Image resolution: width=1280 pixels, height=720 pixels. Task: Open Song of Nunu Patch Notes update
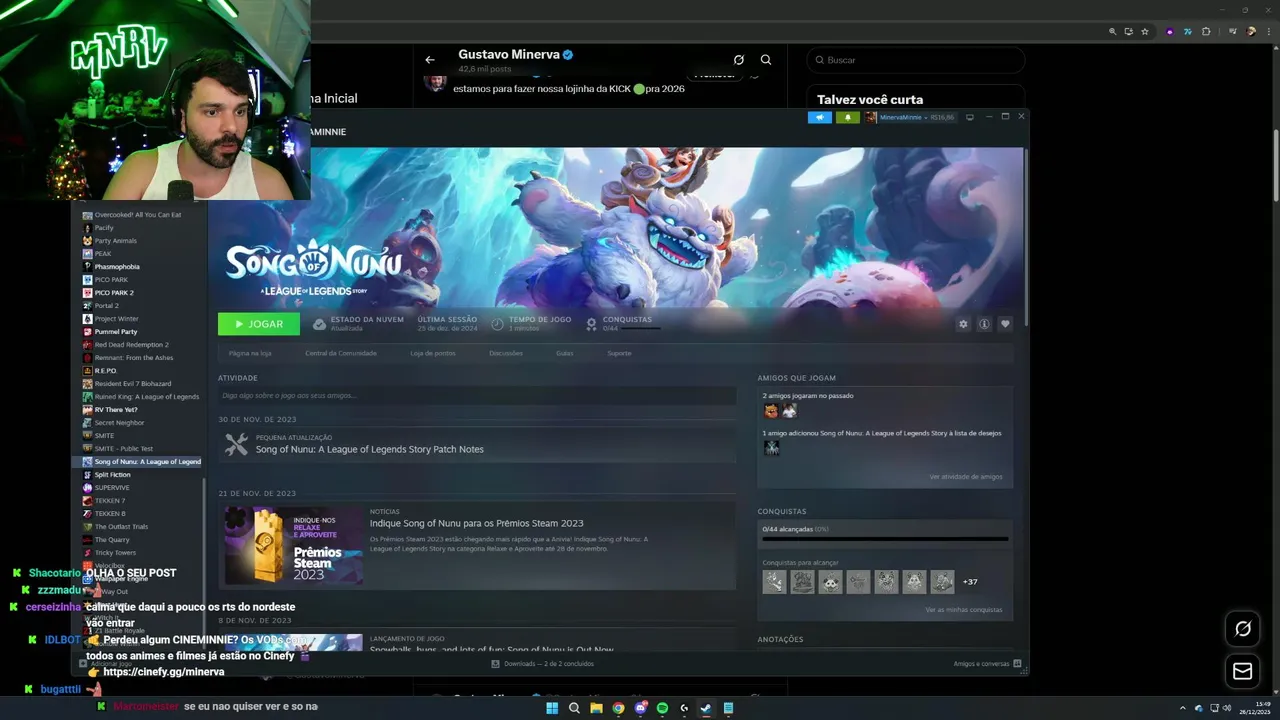pyautogui.click(x=369, y=449)
